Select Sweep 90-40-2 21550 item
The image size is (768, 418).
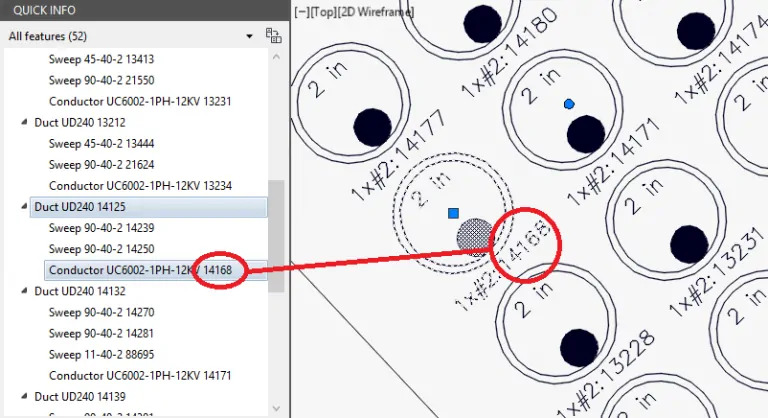point(101,80)
